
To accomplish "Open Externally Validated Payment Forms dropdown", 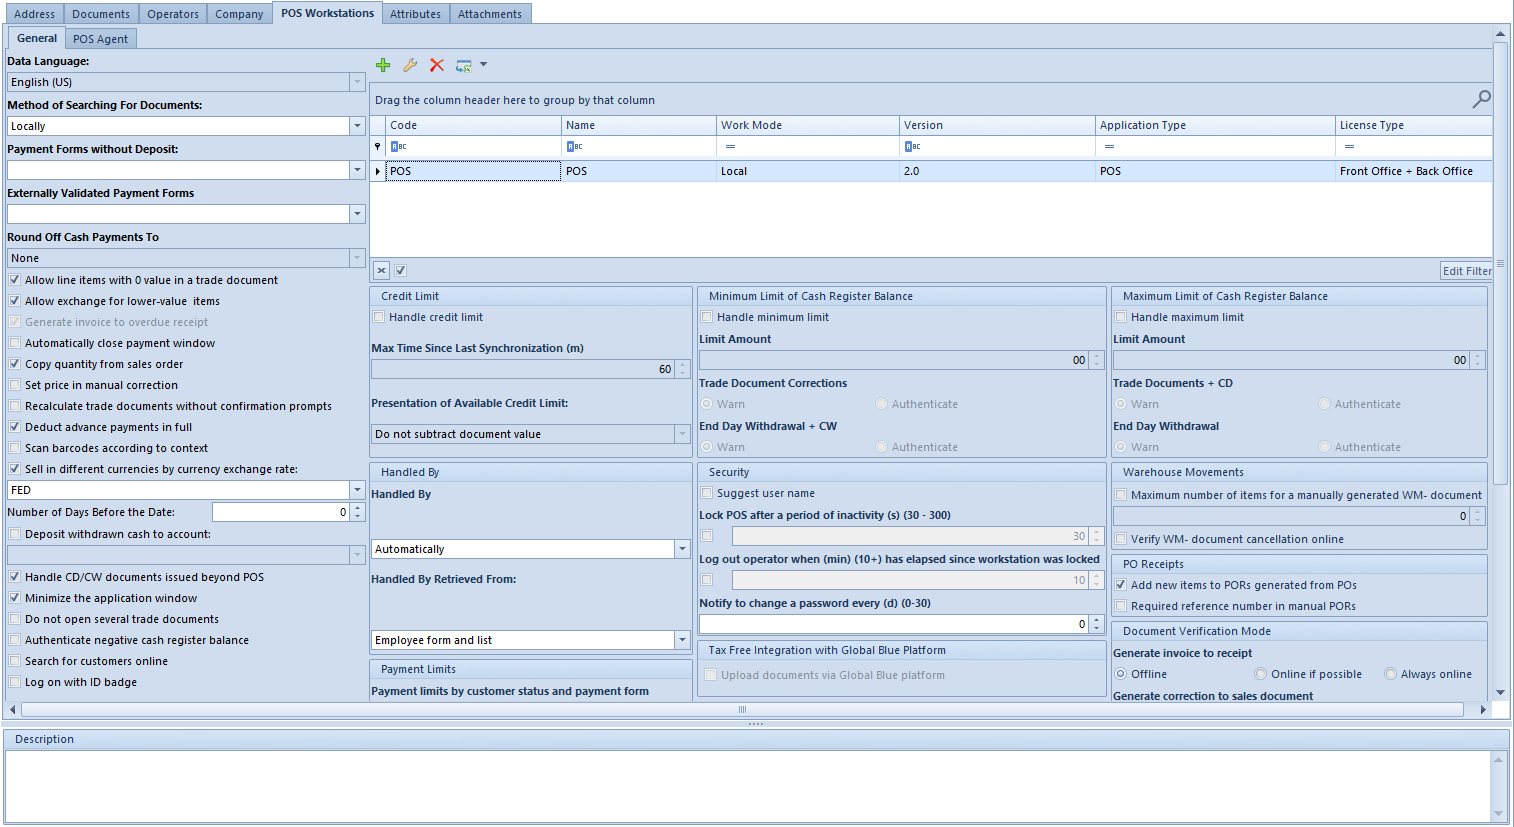I will [x=357, y=214].
